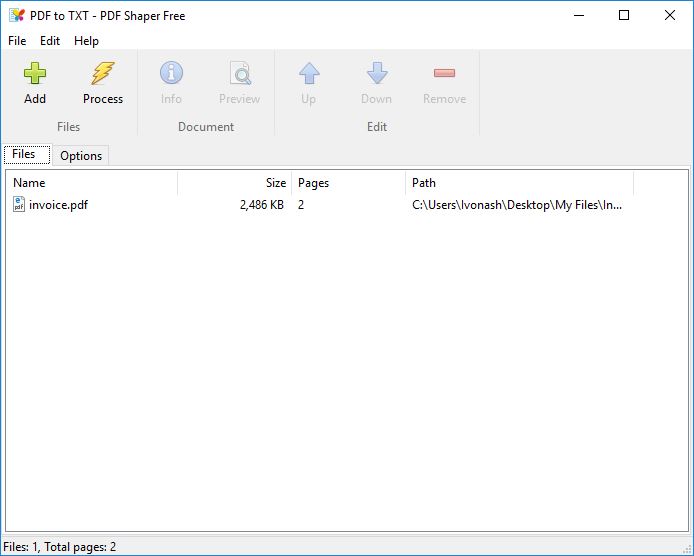Click the pages value 2 for invoice.pdf
694x556 pixels.
click(301, 205)
